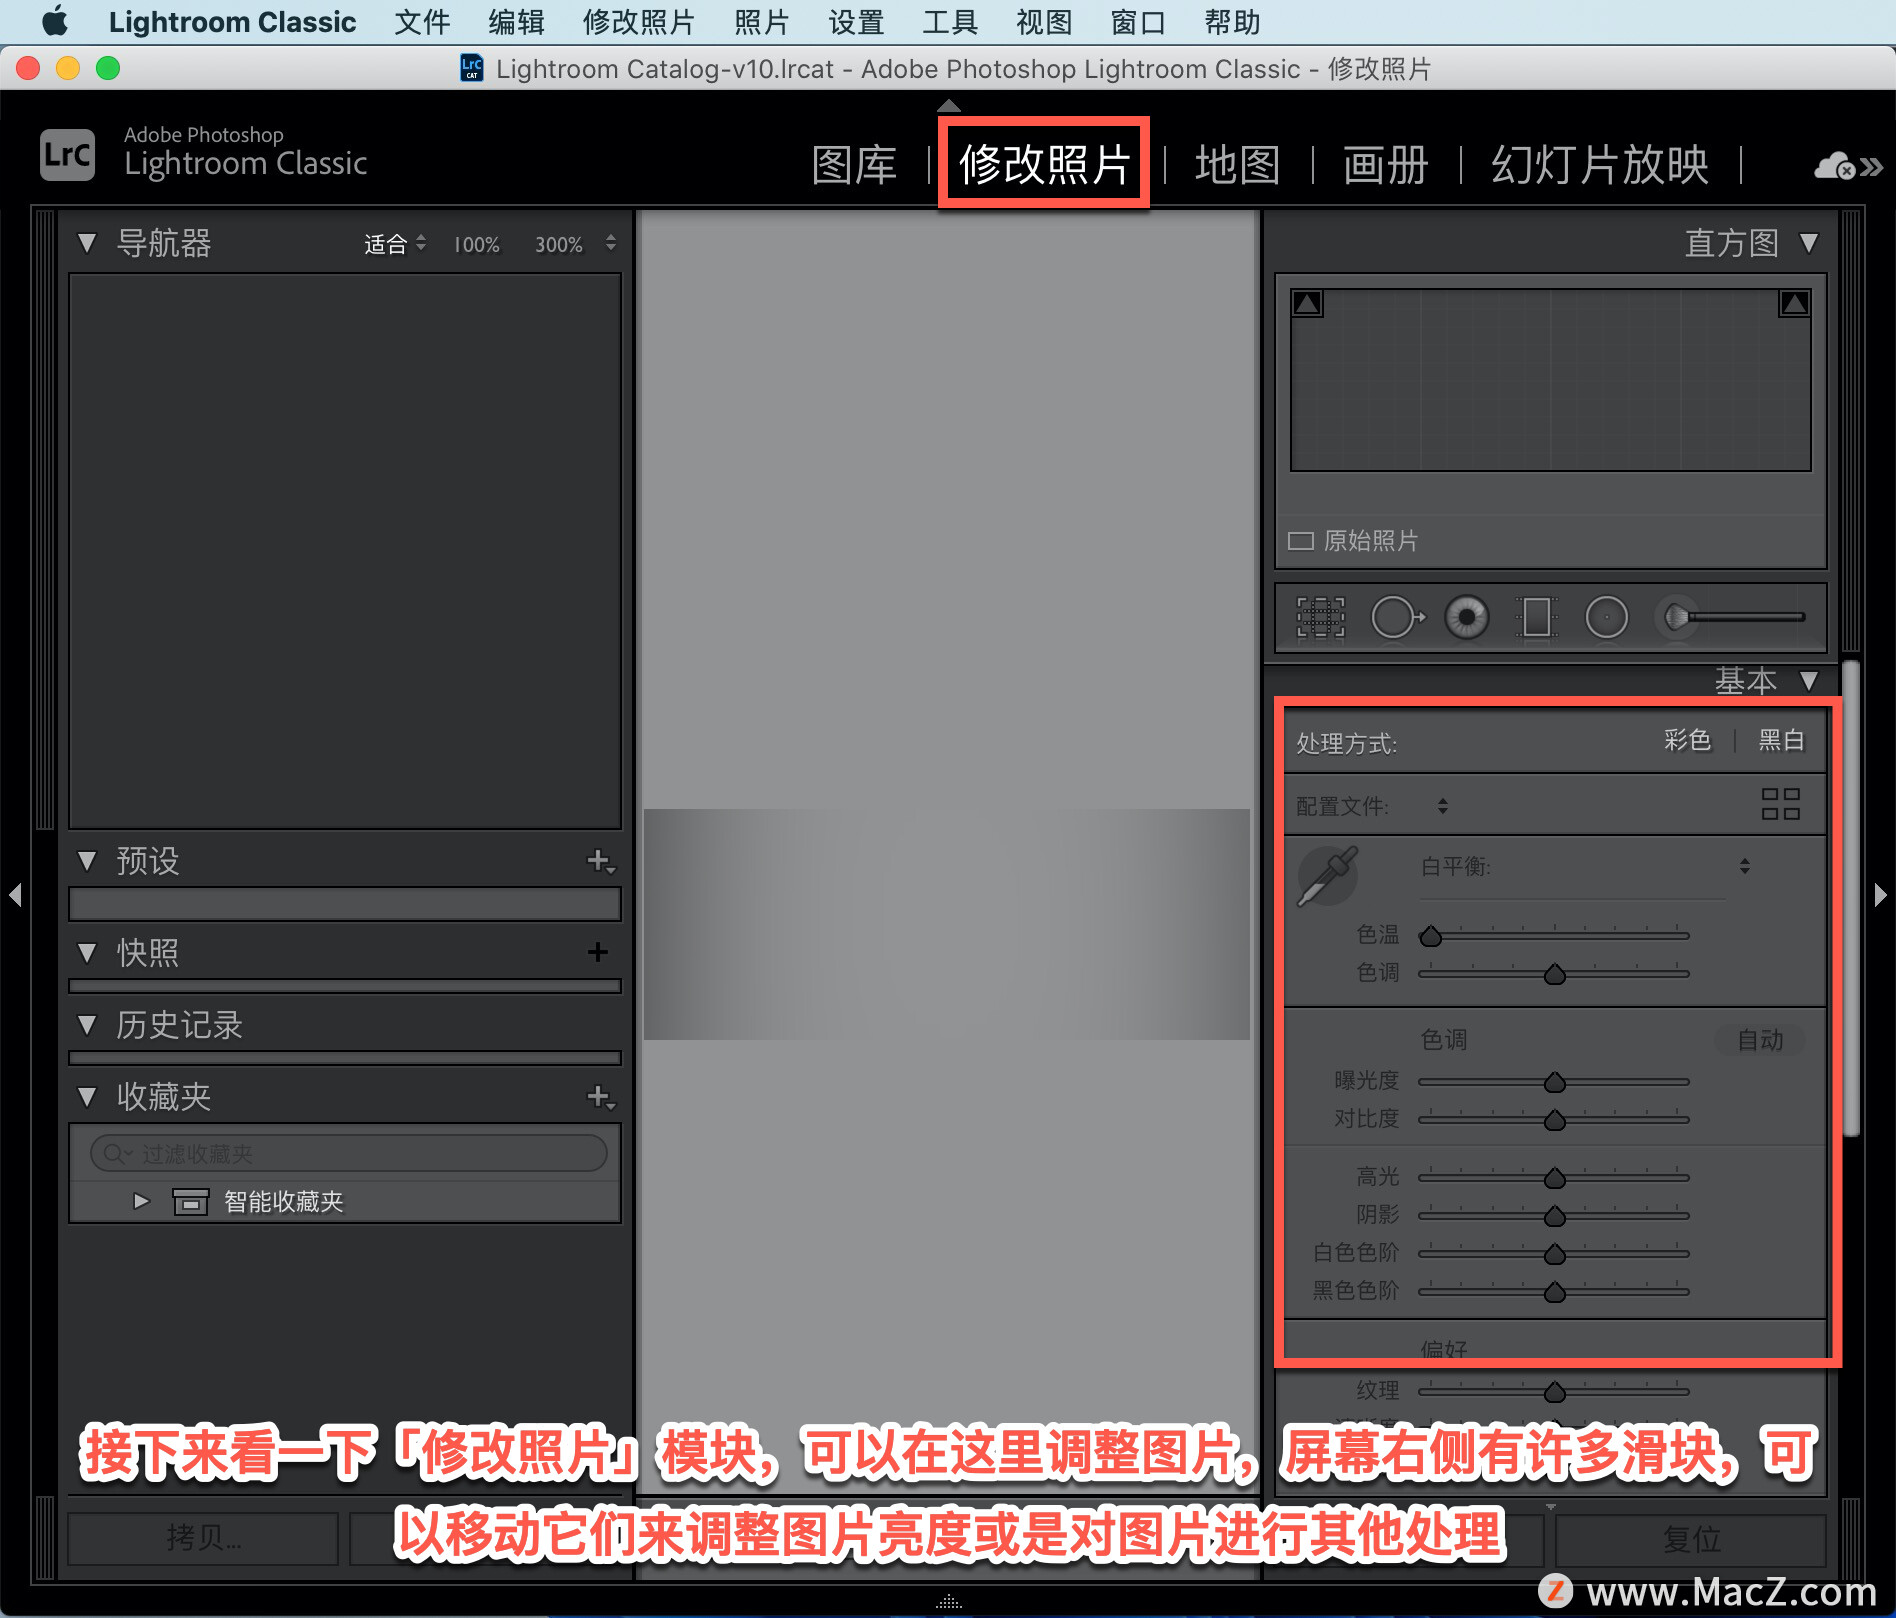Hide the left panel group arrow

15,894
